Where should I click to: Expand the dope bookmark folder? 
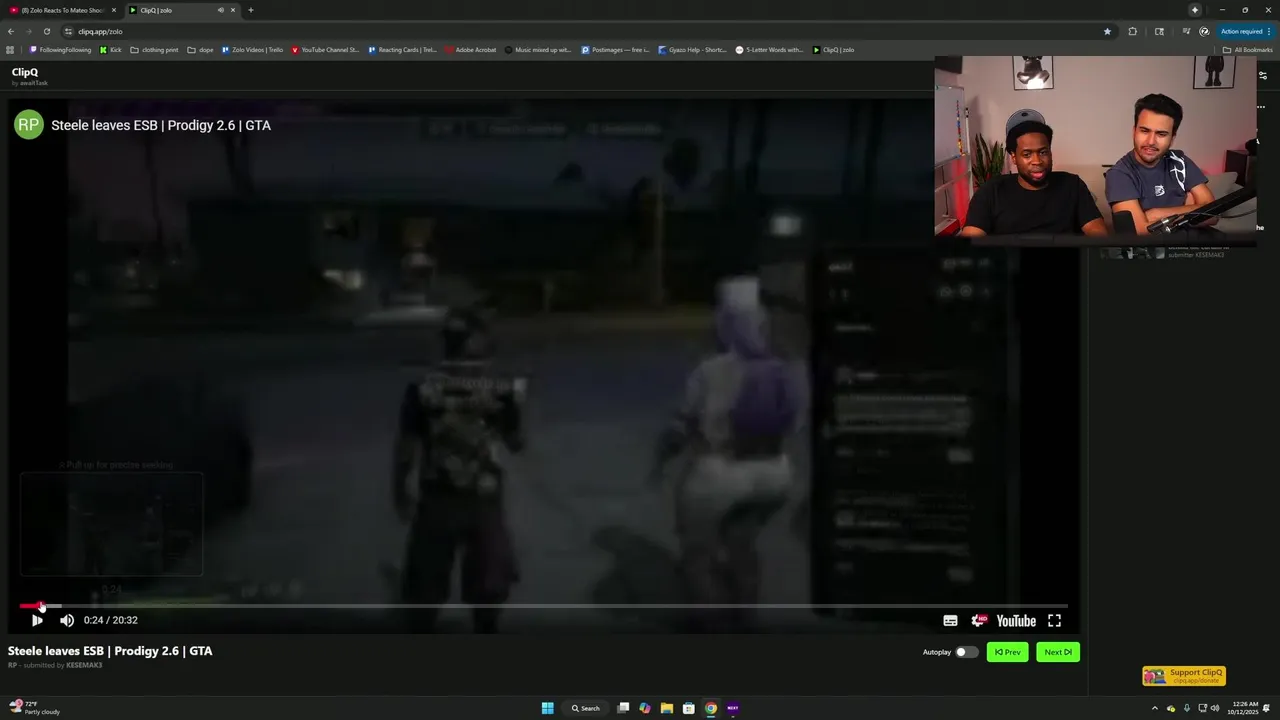tap(200, 50)
